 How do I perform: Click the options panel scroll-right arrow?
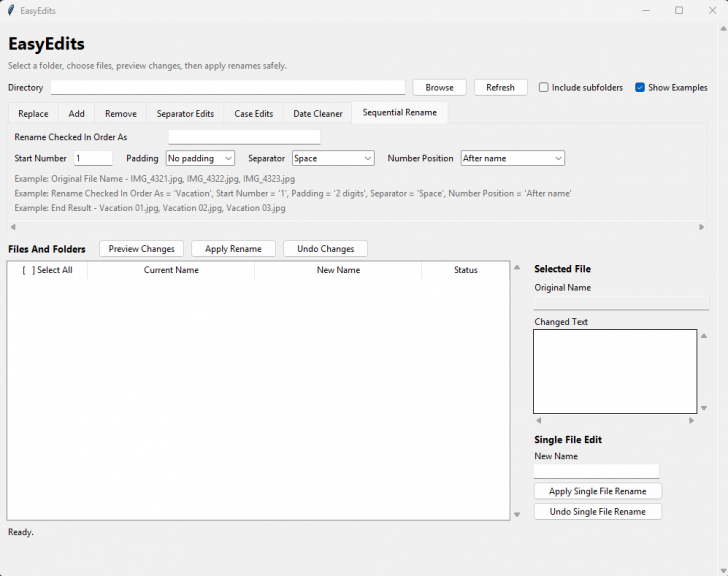tap(702, 227)
